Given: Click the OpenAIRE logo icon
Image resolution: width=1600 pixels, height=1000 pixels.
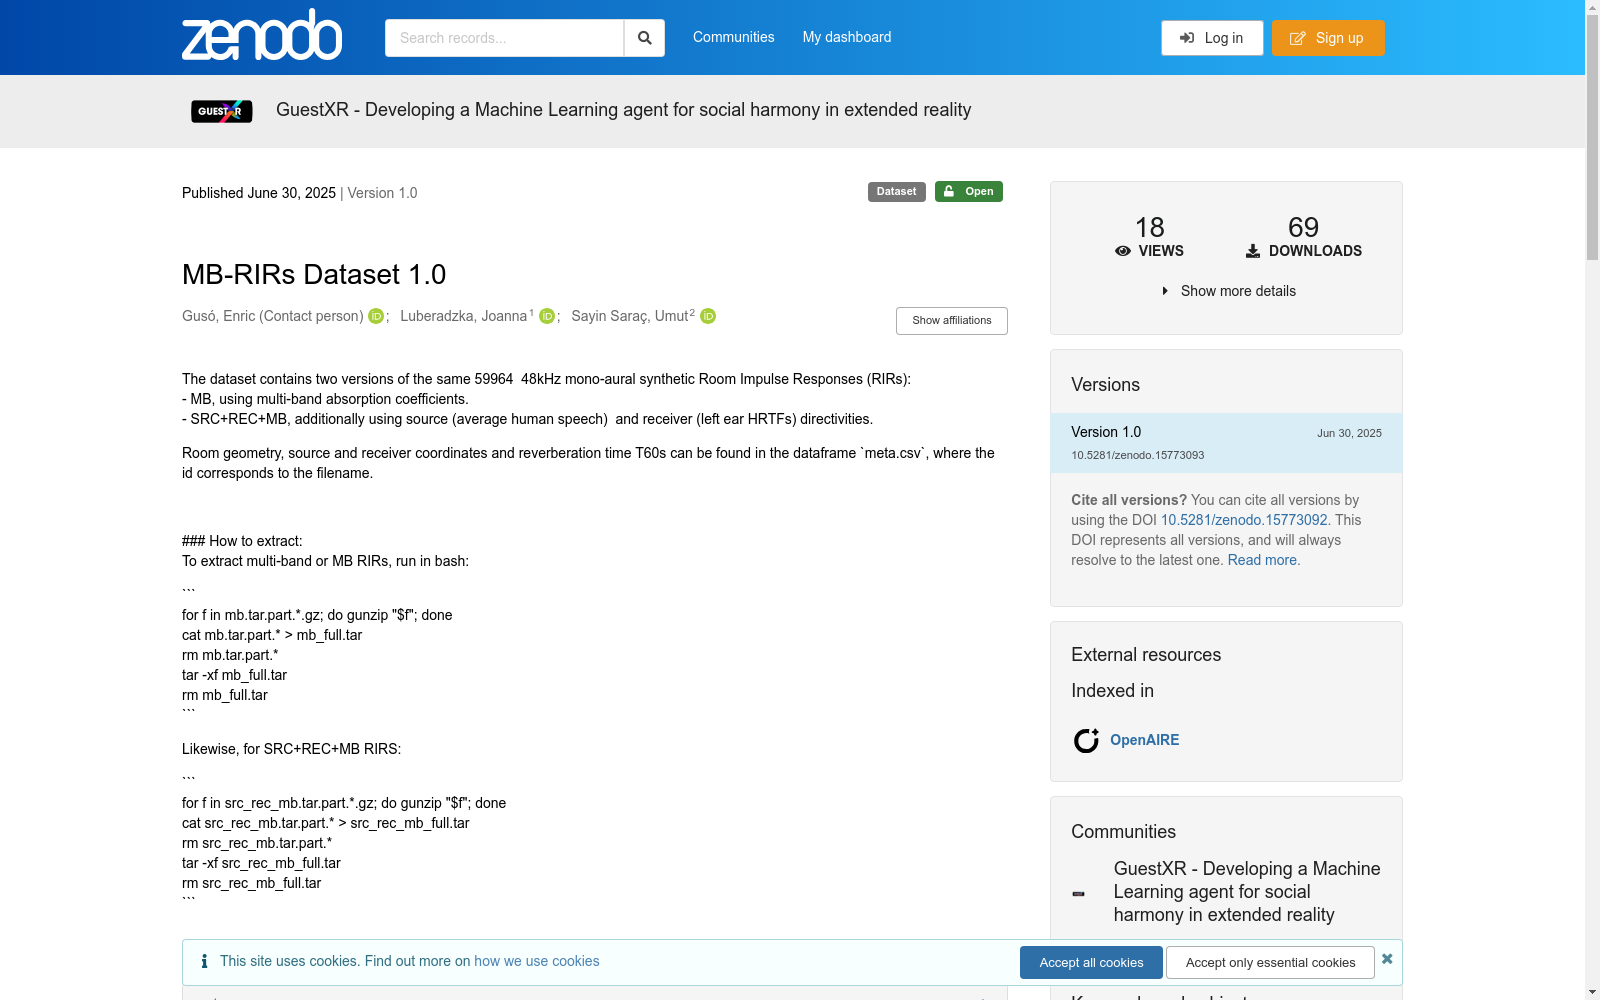Looking at the screenshot, I should tap(1086, 740).
